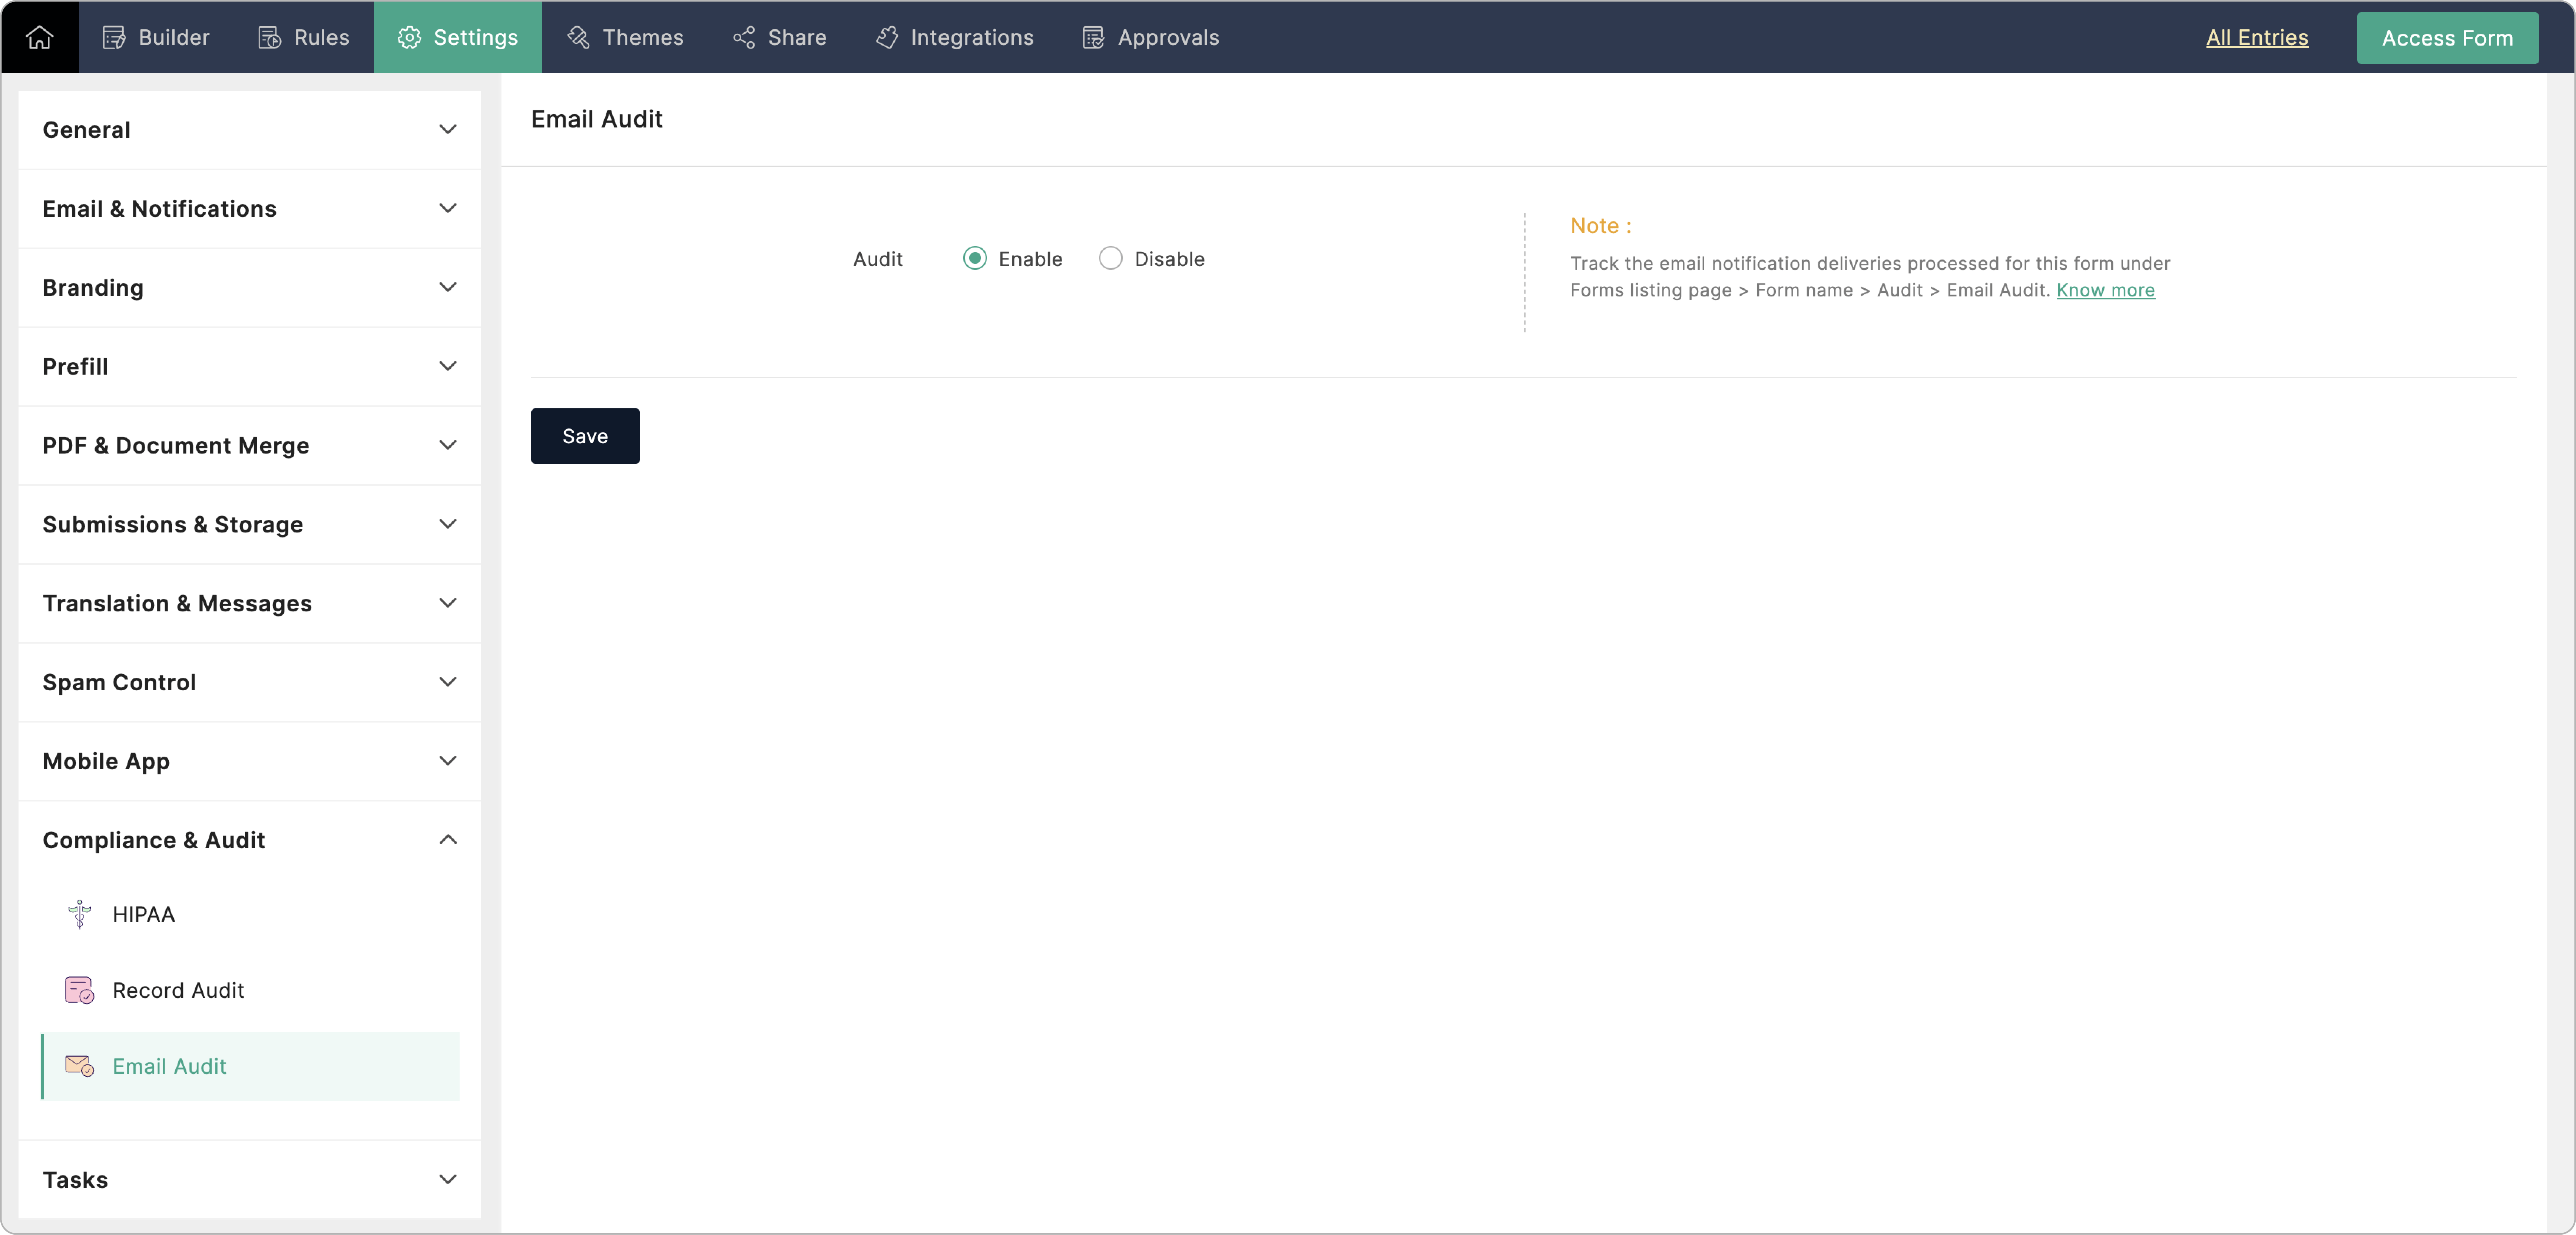
Task: Click the Save button
Action: click(x=585, y=436)
